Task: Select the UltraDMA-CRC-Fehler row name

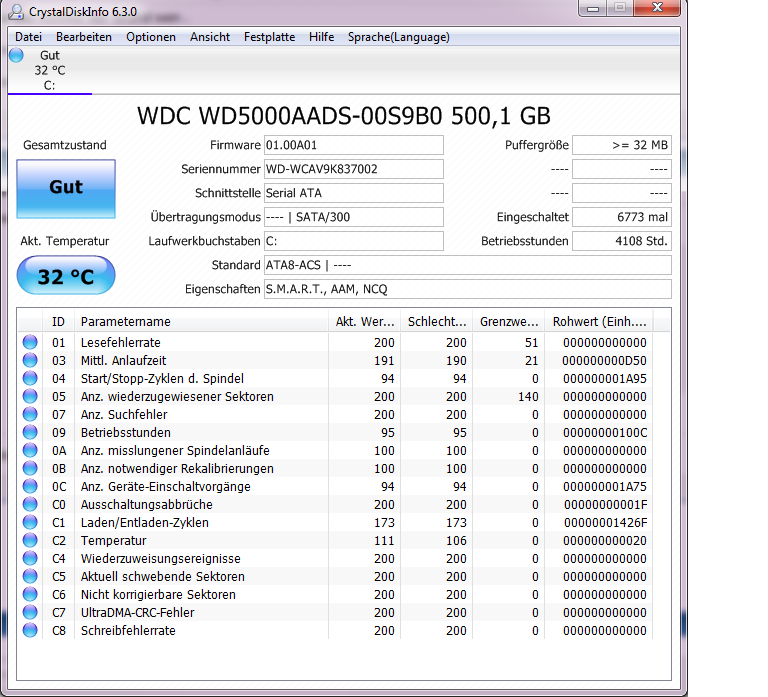Action: [x=138, y=612]
